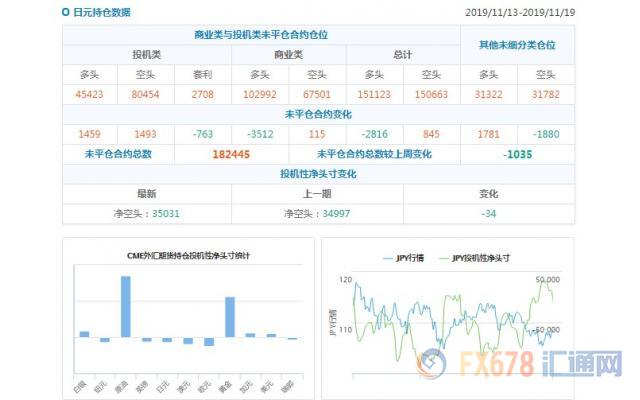Image resolution: width=640 pixels, height=400 pixels.
Task: Click the 未平仓合约变化 section header
Action: [x=318, y=115]
